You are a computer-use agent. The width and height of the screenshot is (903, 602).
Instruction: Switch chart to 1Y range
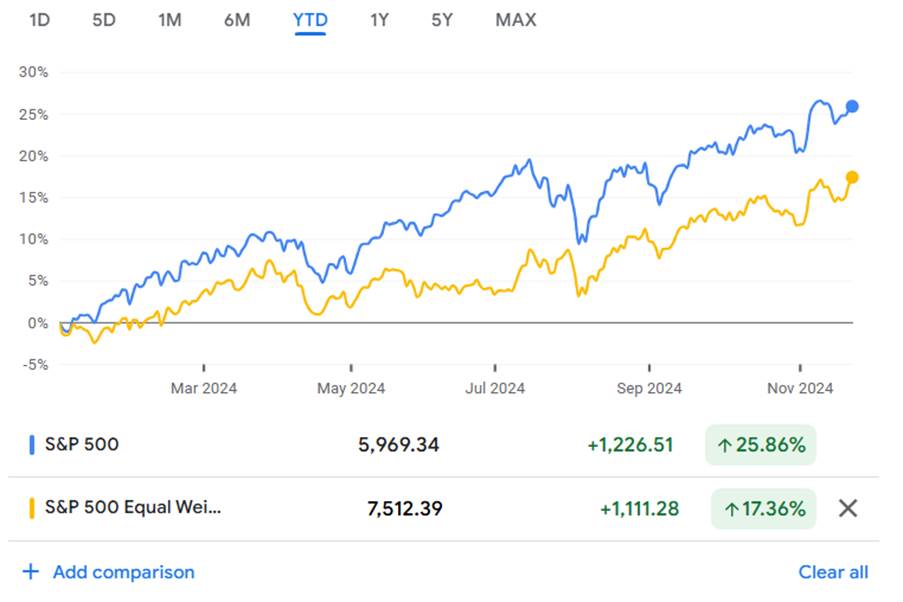coord(379,20)
